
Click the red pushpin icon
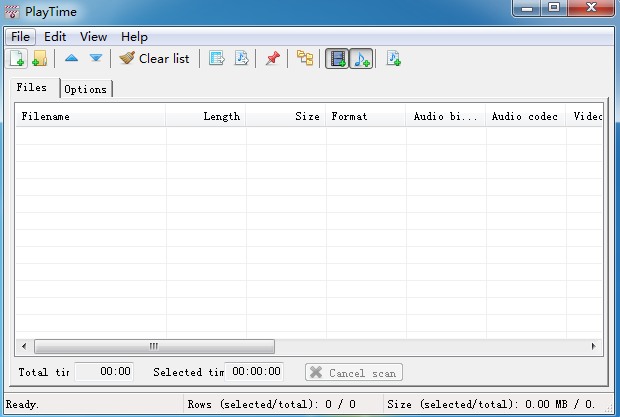click(x=272, y=59)
